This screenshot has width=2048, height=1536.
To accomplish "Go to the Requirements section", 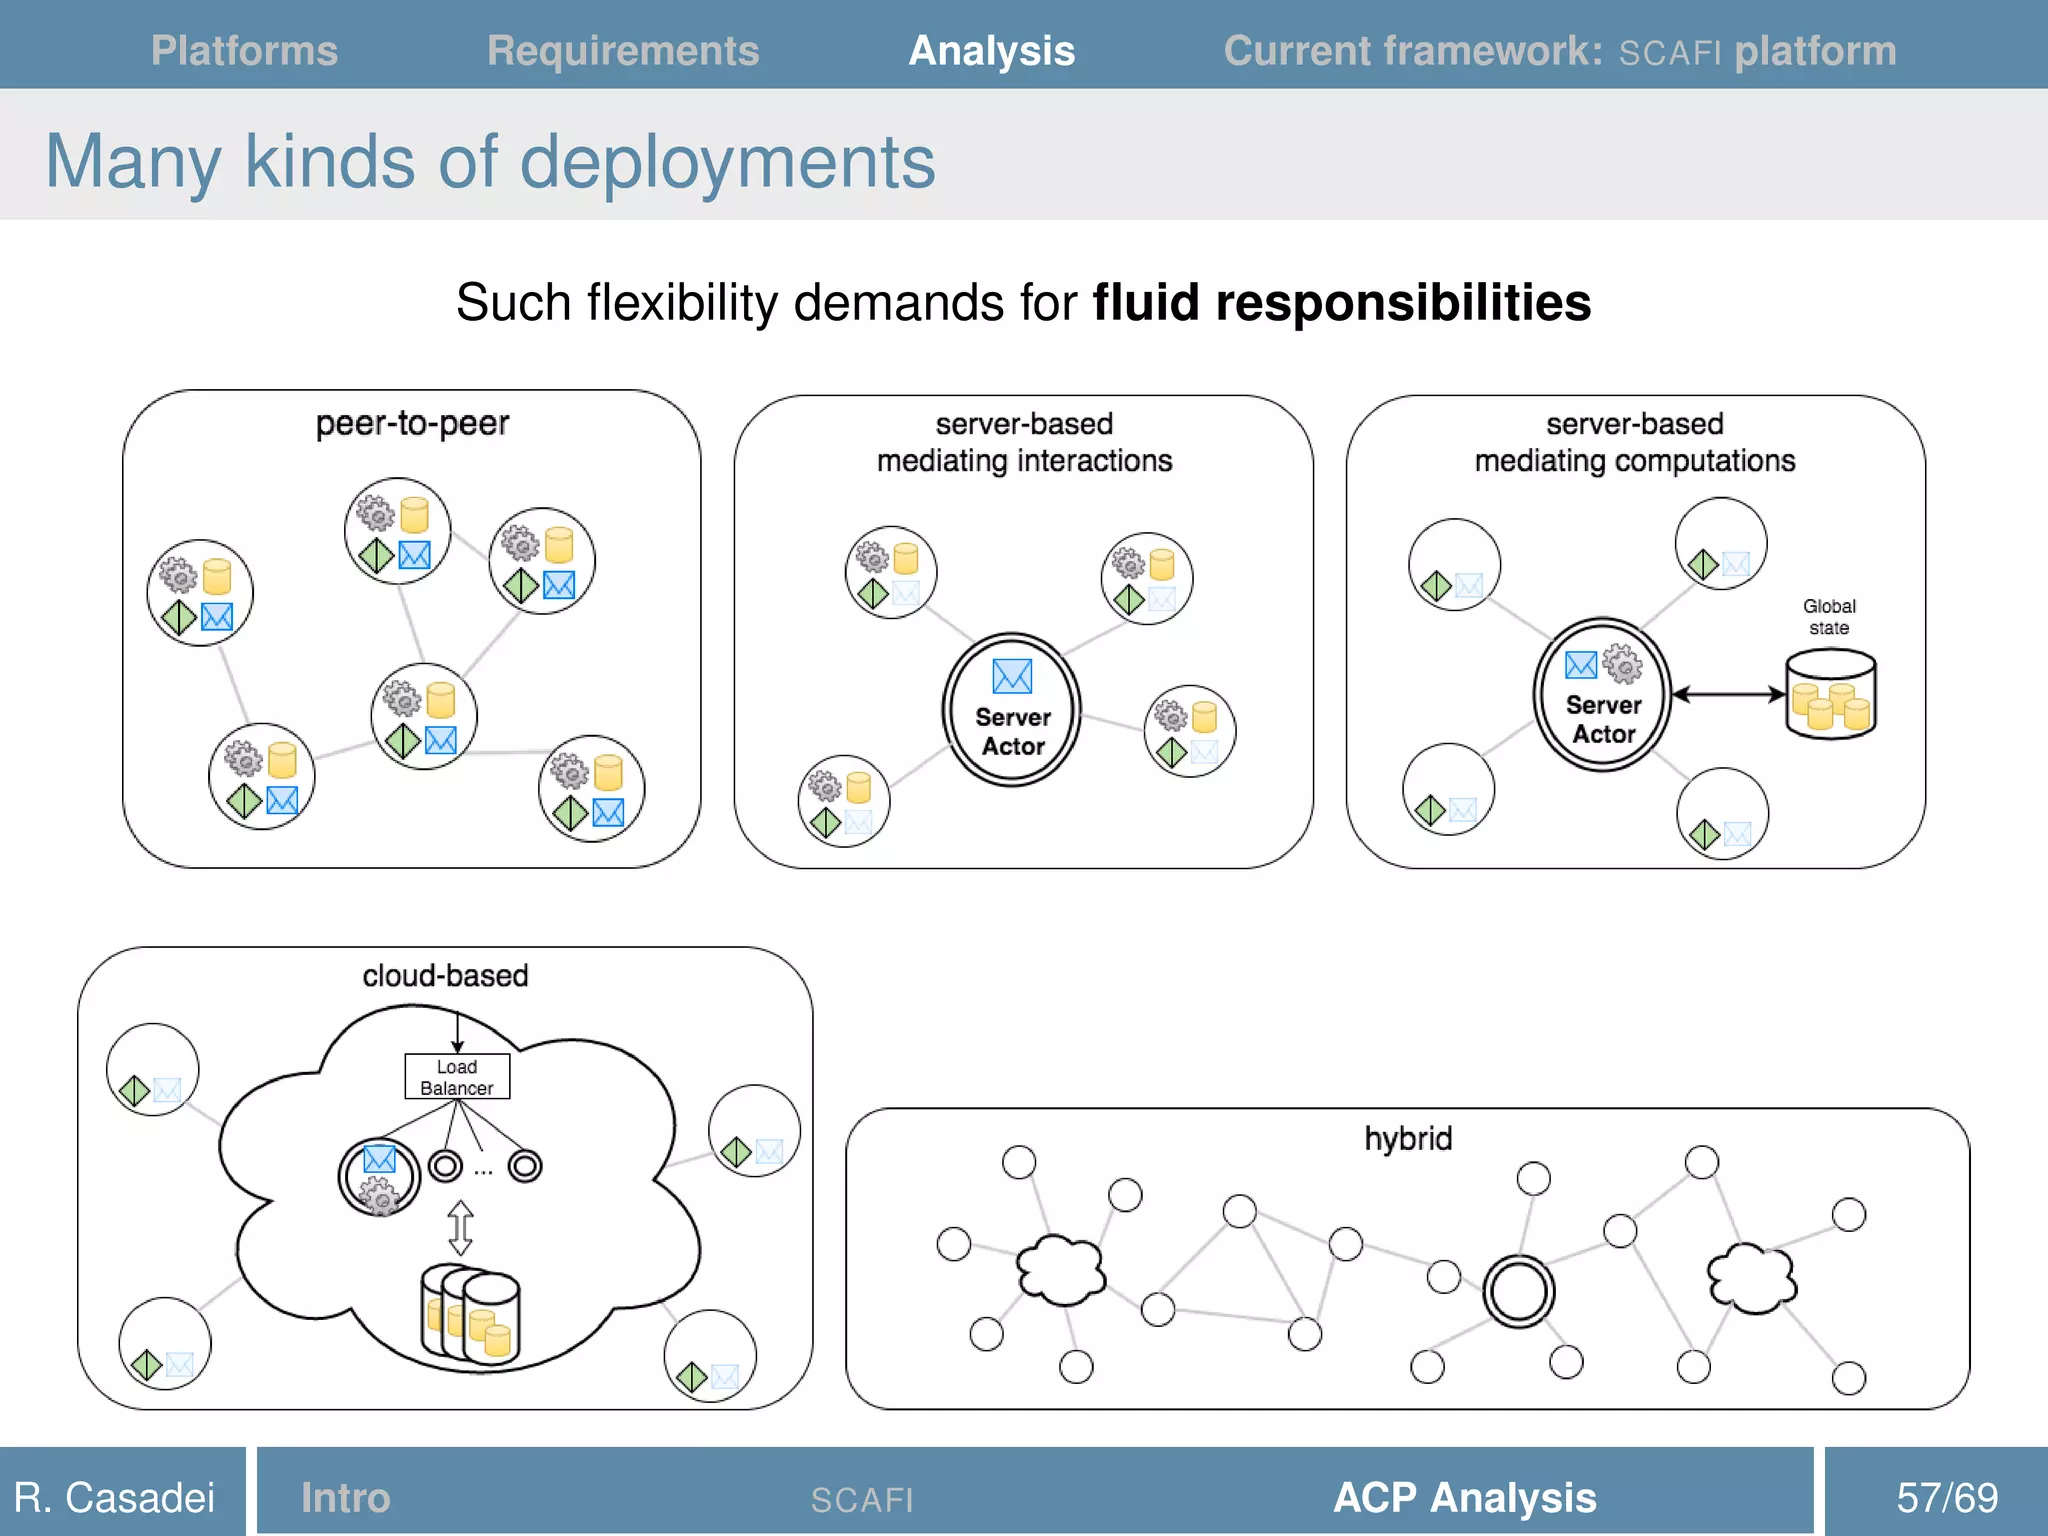I will (x=623, y=51).
